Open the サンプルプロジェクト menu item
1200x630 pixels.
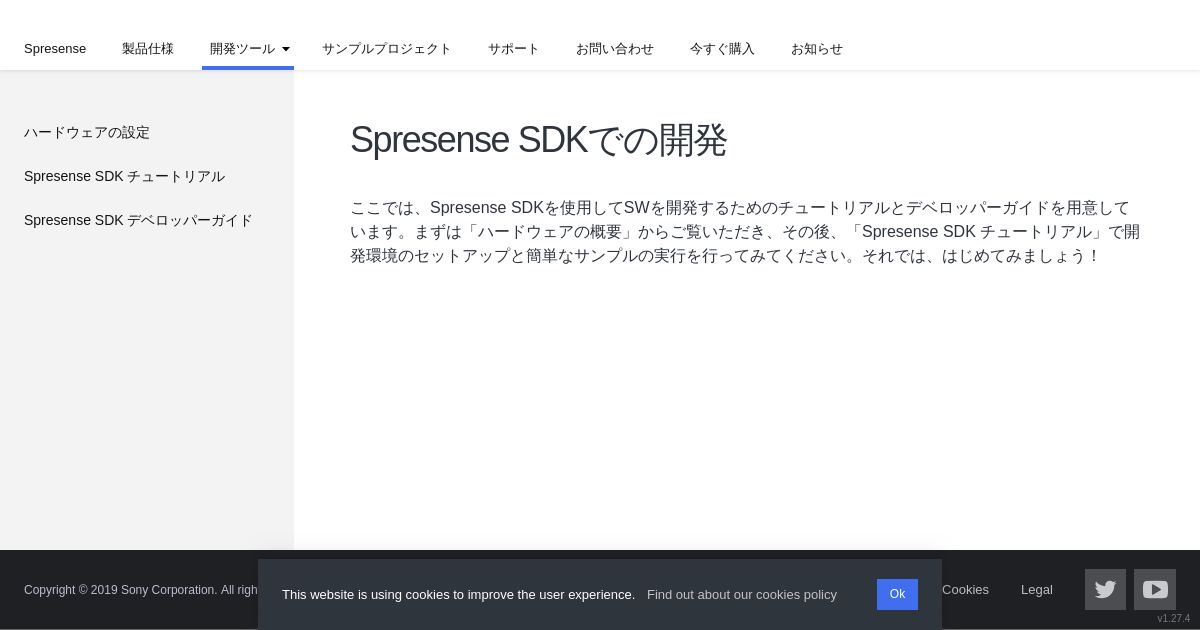pos(387,48)
